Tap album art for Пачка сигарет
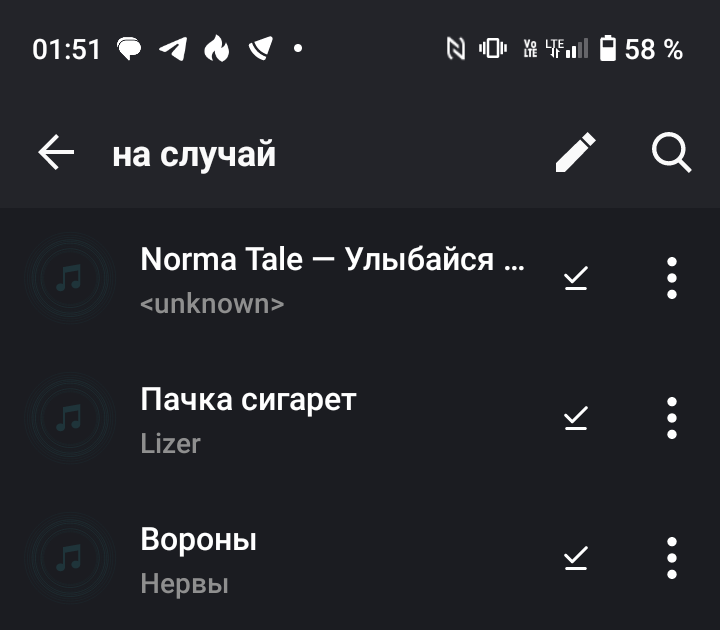Viewport: 720px width, 630px height. point(70,418)
